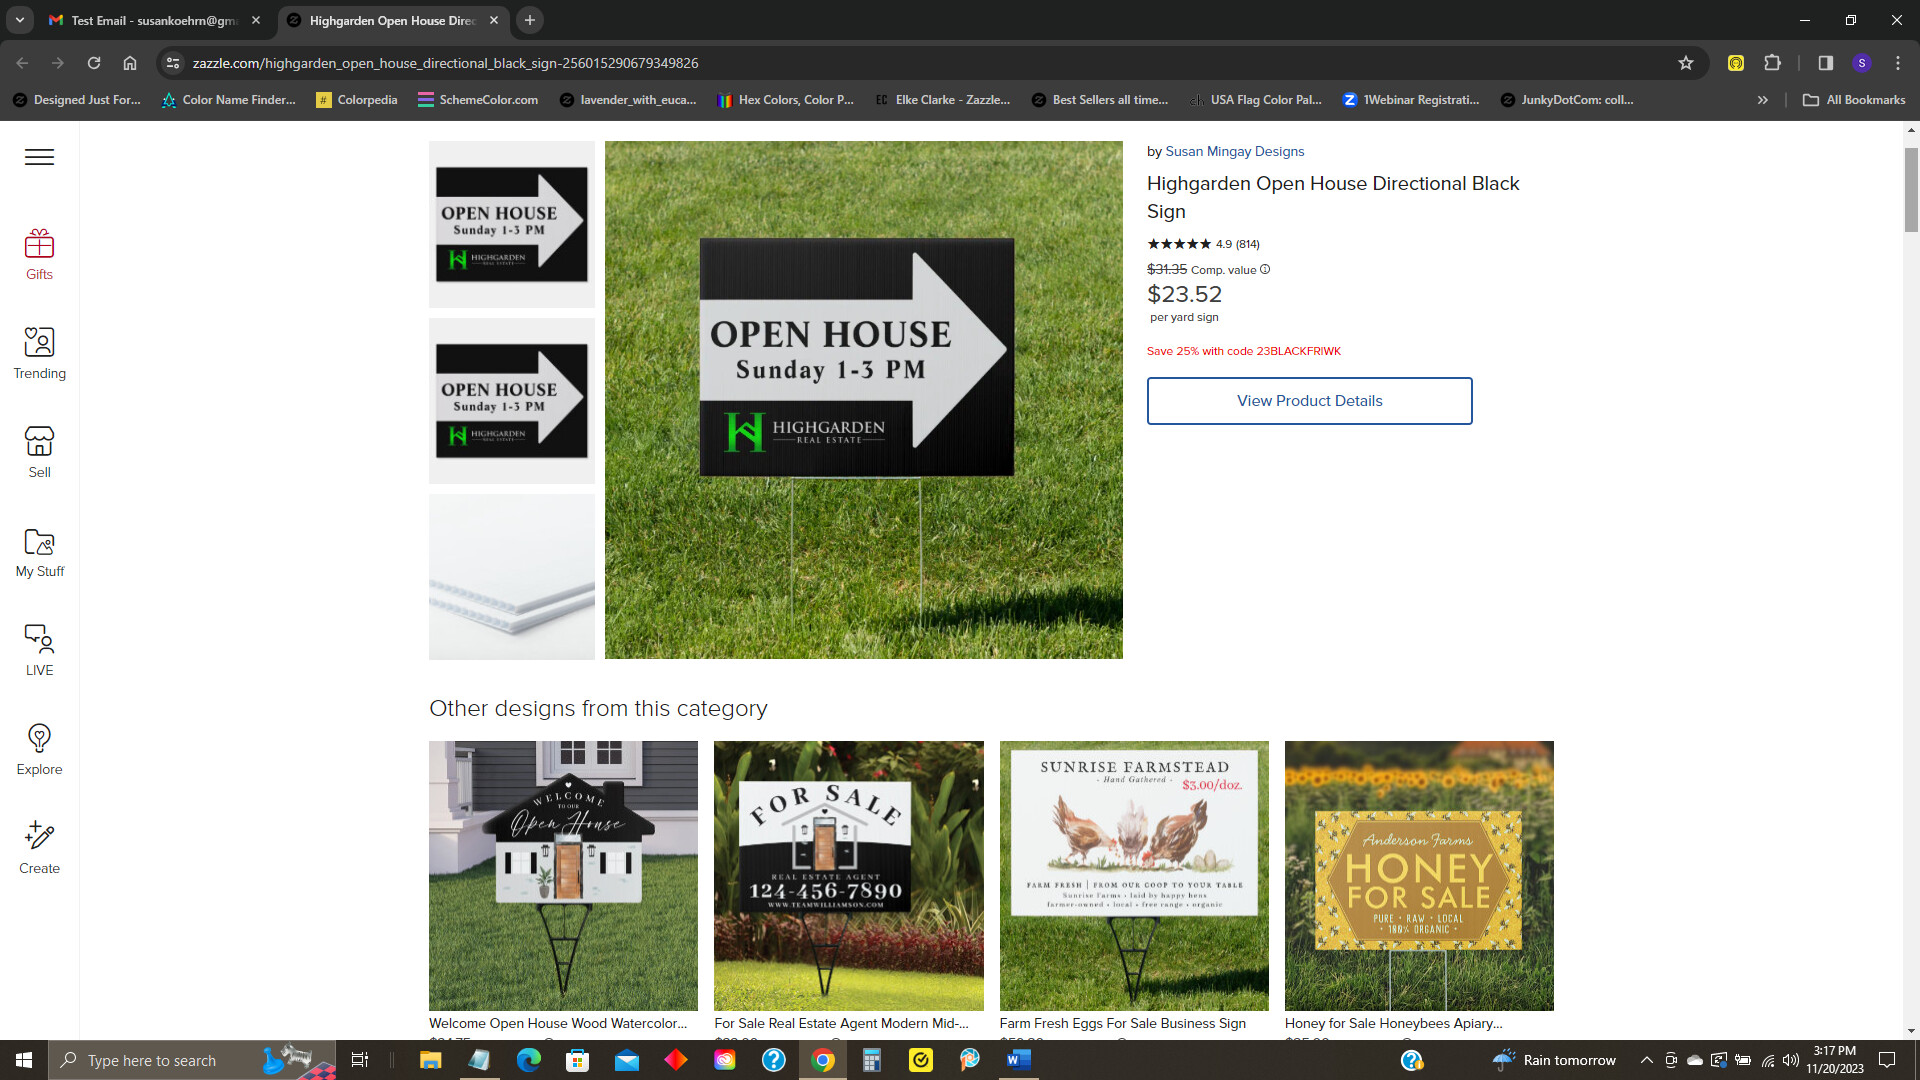Viewport: 1920px width, 1080px height.
Task: Open the Color Name Finder bookmark
Action: 229,100
